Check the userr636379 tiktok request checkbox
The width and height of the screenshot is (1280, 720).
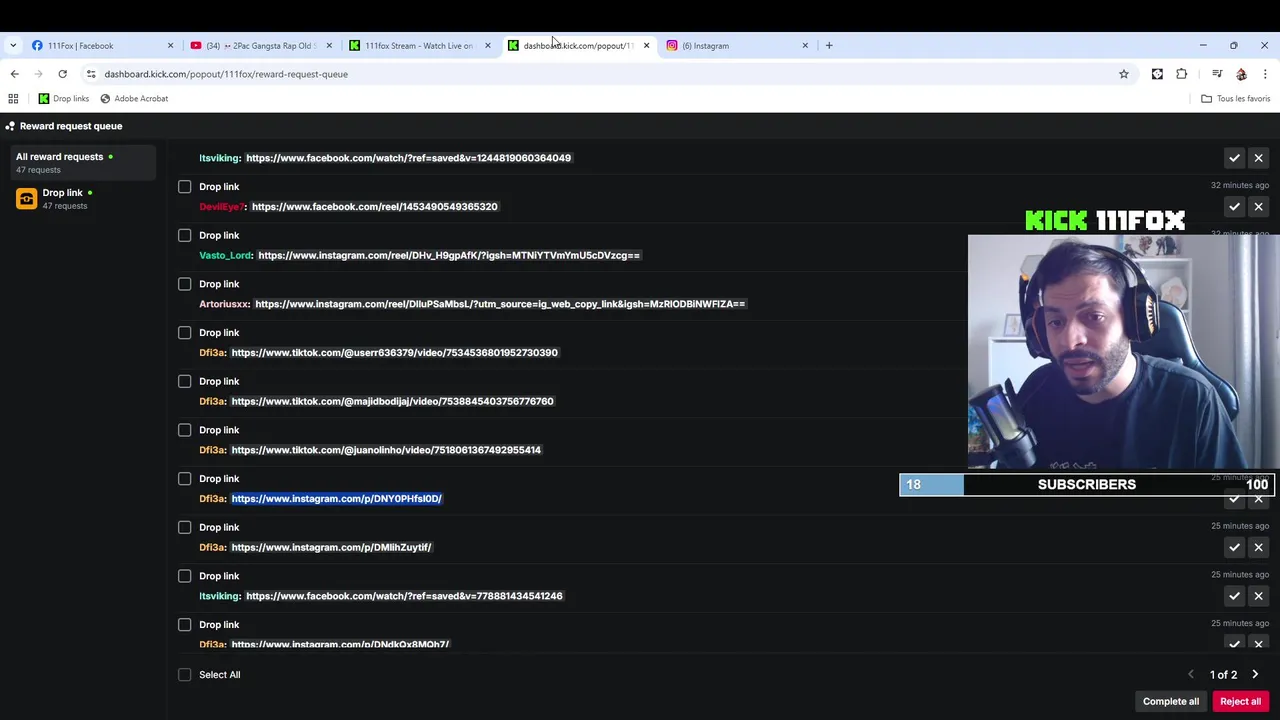(185, 333)
